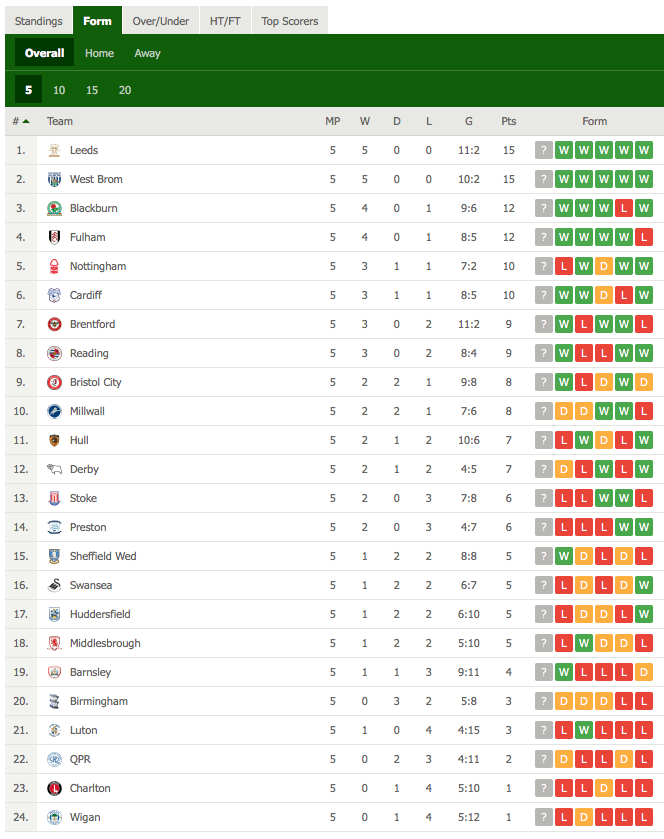Open the Top Scorers tab

tap(289, 21)
